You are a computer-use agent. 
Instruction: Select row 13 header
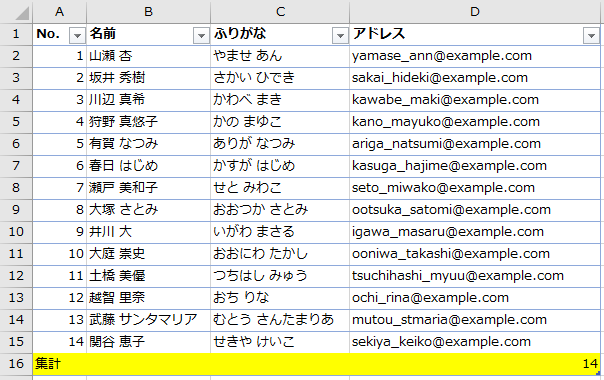click(x=16, y=298)
